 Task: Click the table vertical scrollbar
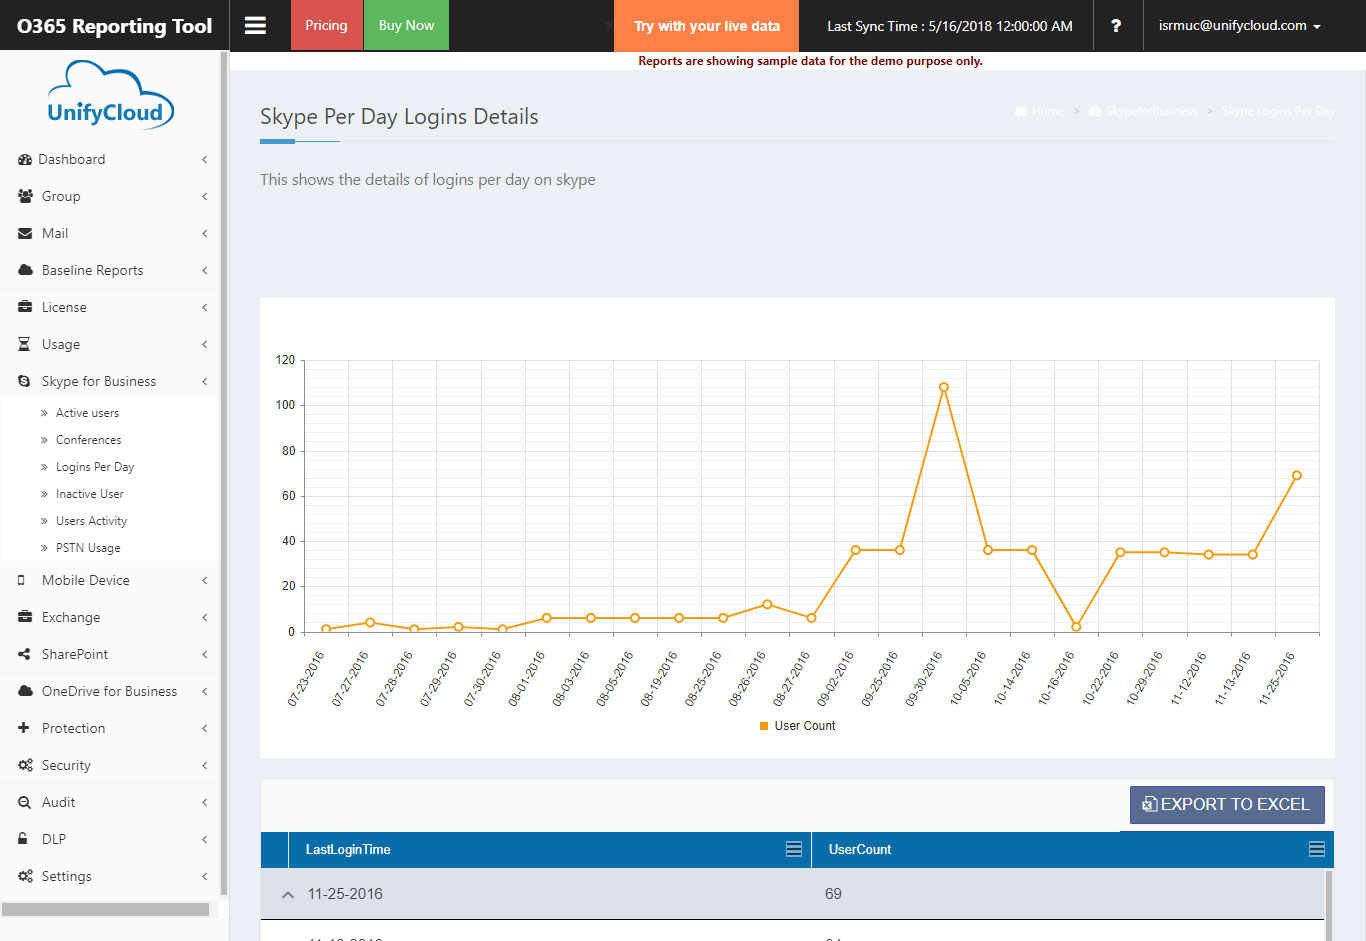pyautogui.click(x=1329, y=905)
